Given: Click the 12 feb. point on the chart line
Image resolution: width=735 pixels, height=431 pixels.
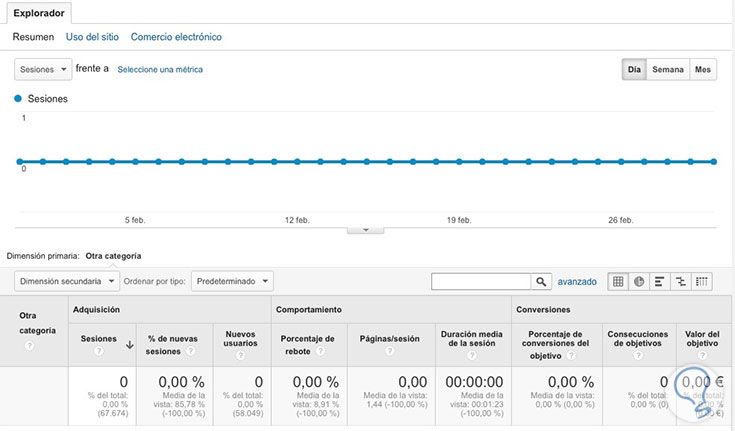Looking at the screenshot, I should click(x=296, y=161).
